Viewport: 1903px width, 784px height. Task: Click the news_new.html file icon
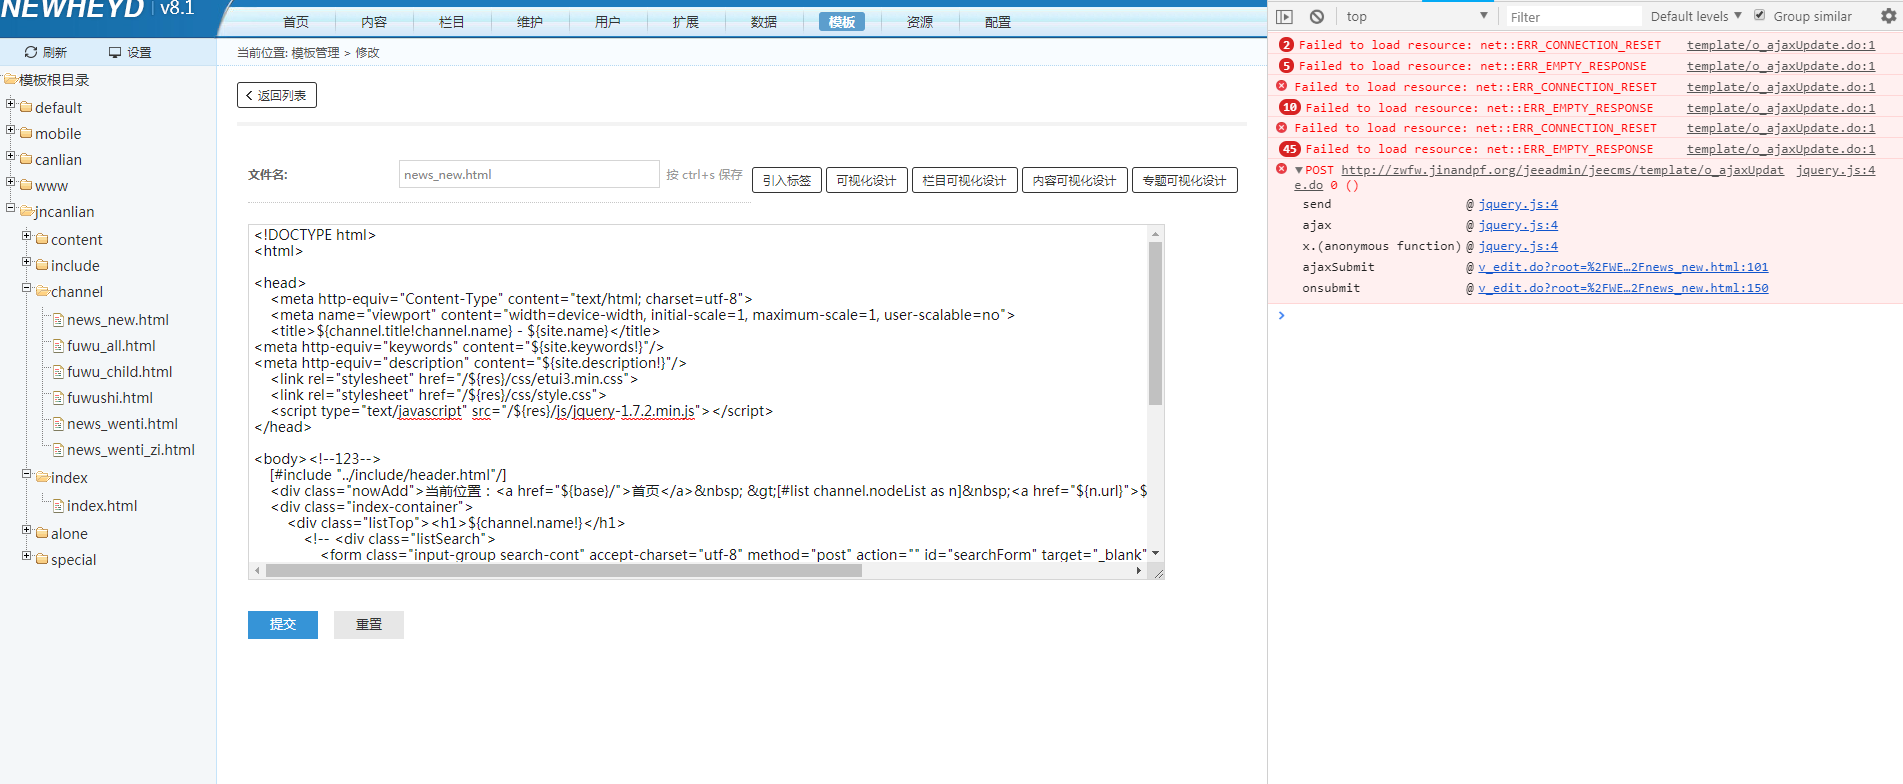(58, 320)
